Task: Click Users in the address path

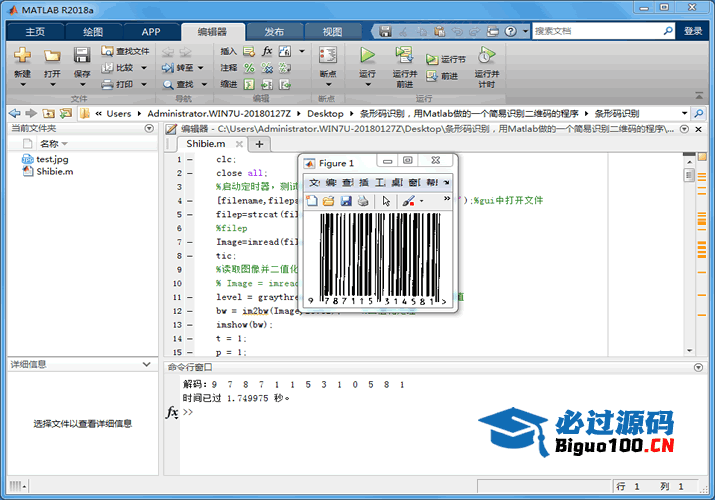Action: pos(119,113)
